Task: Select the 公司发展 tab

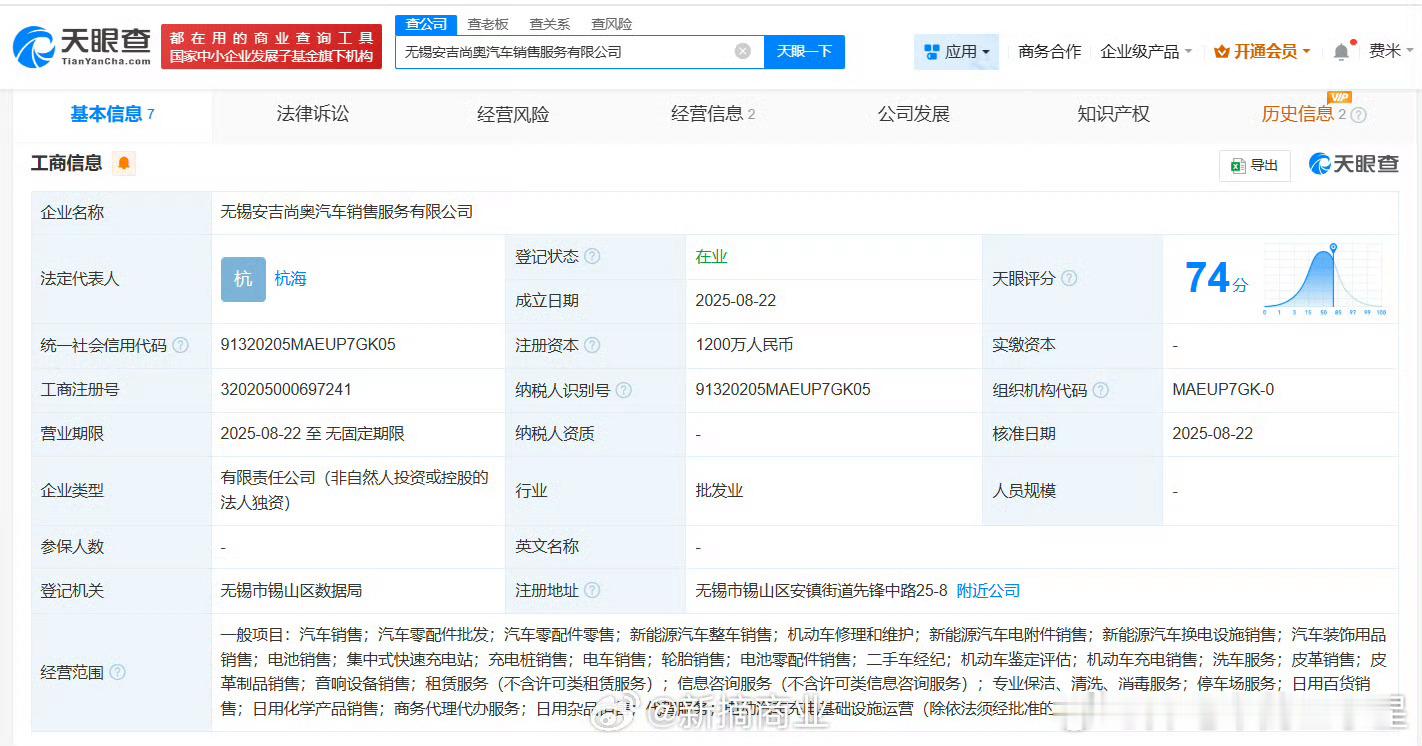Action: [x=913, y=114]
